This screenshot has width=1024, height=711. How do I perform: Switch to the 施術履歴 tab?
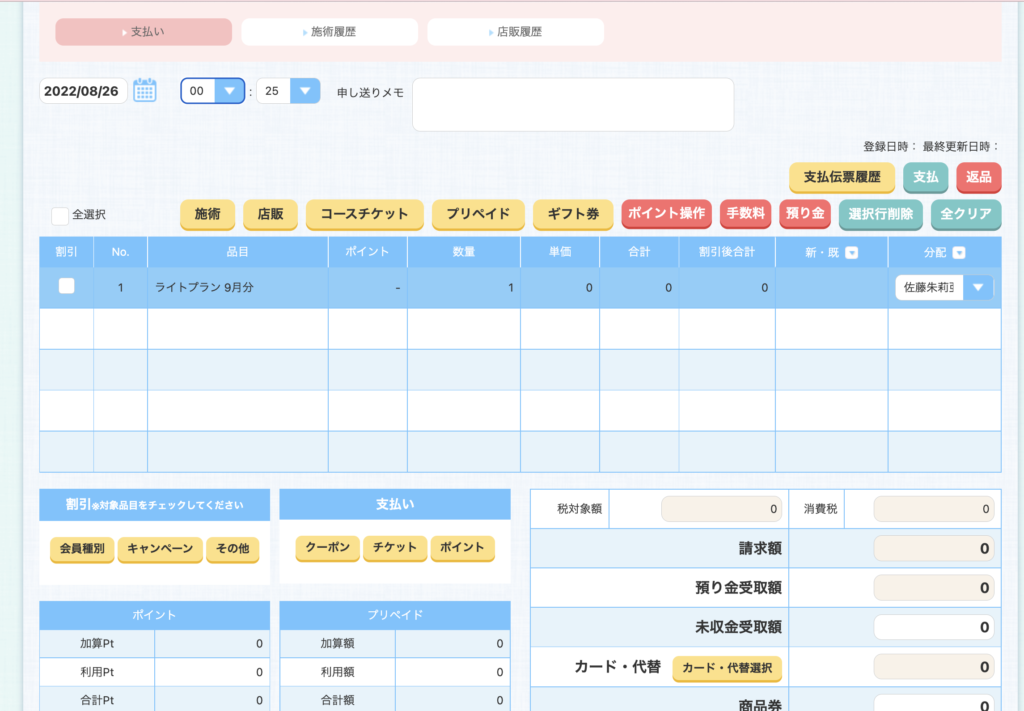329,32
